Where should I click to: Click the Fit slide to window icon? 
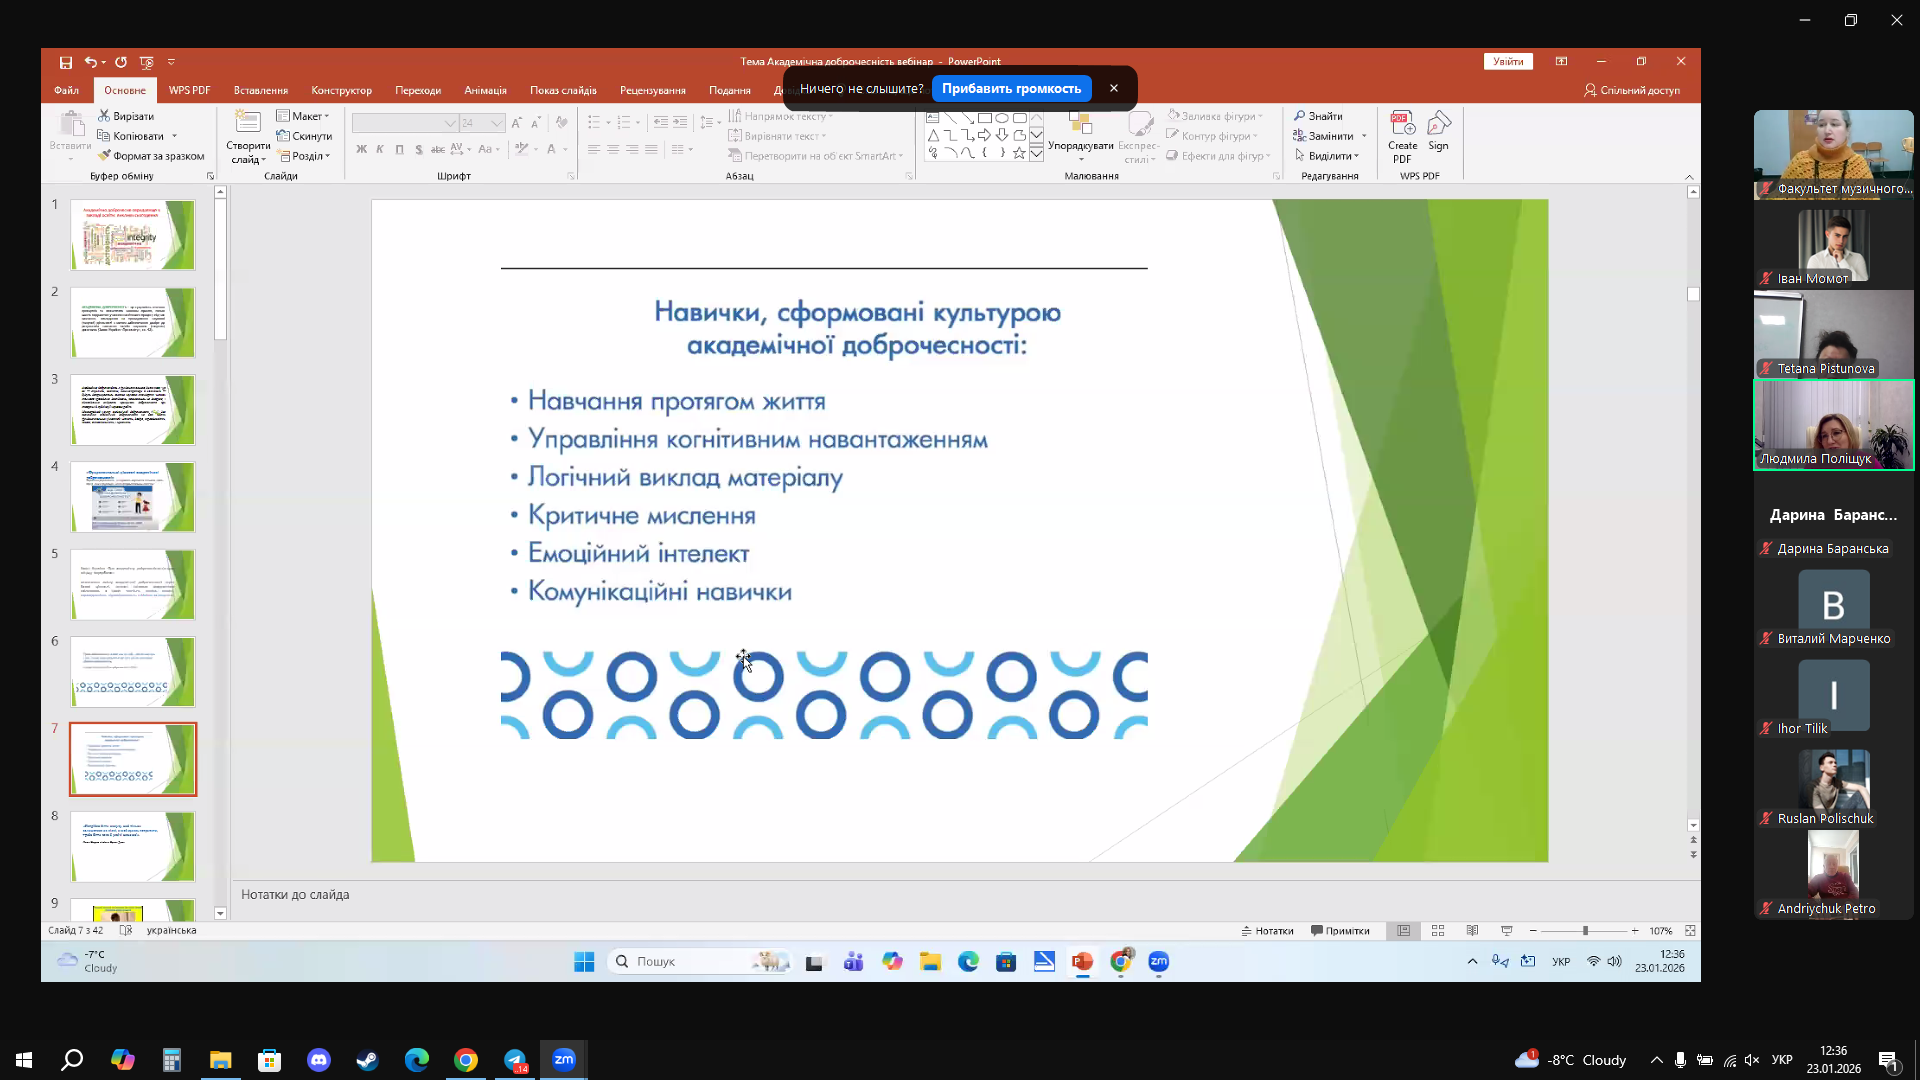click(1690, 931)
